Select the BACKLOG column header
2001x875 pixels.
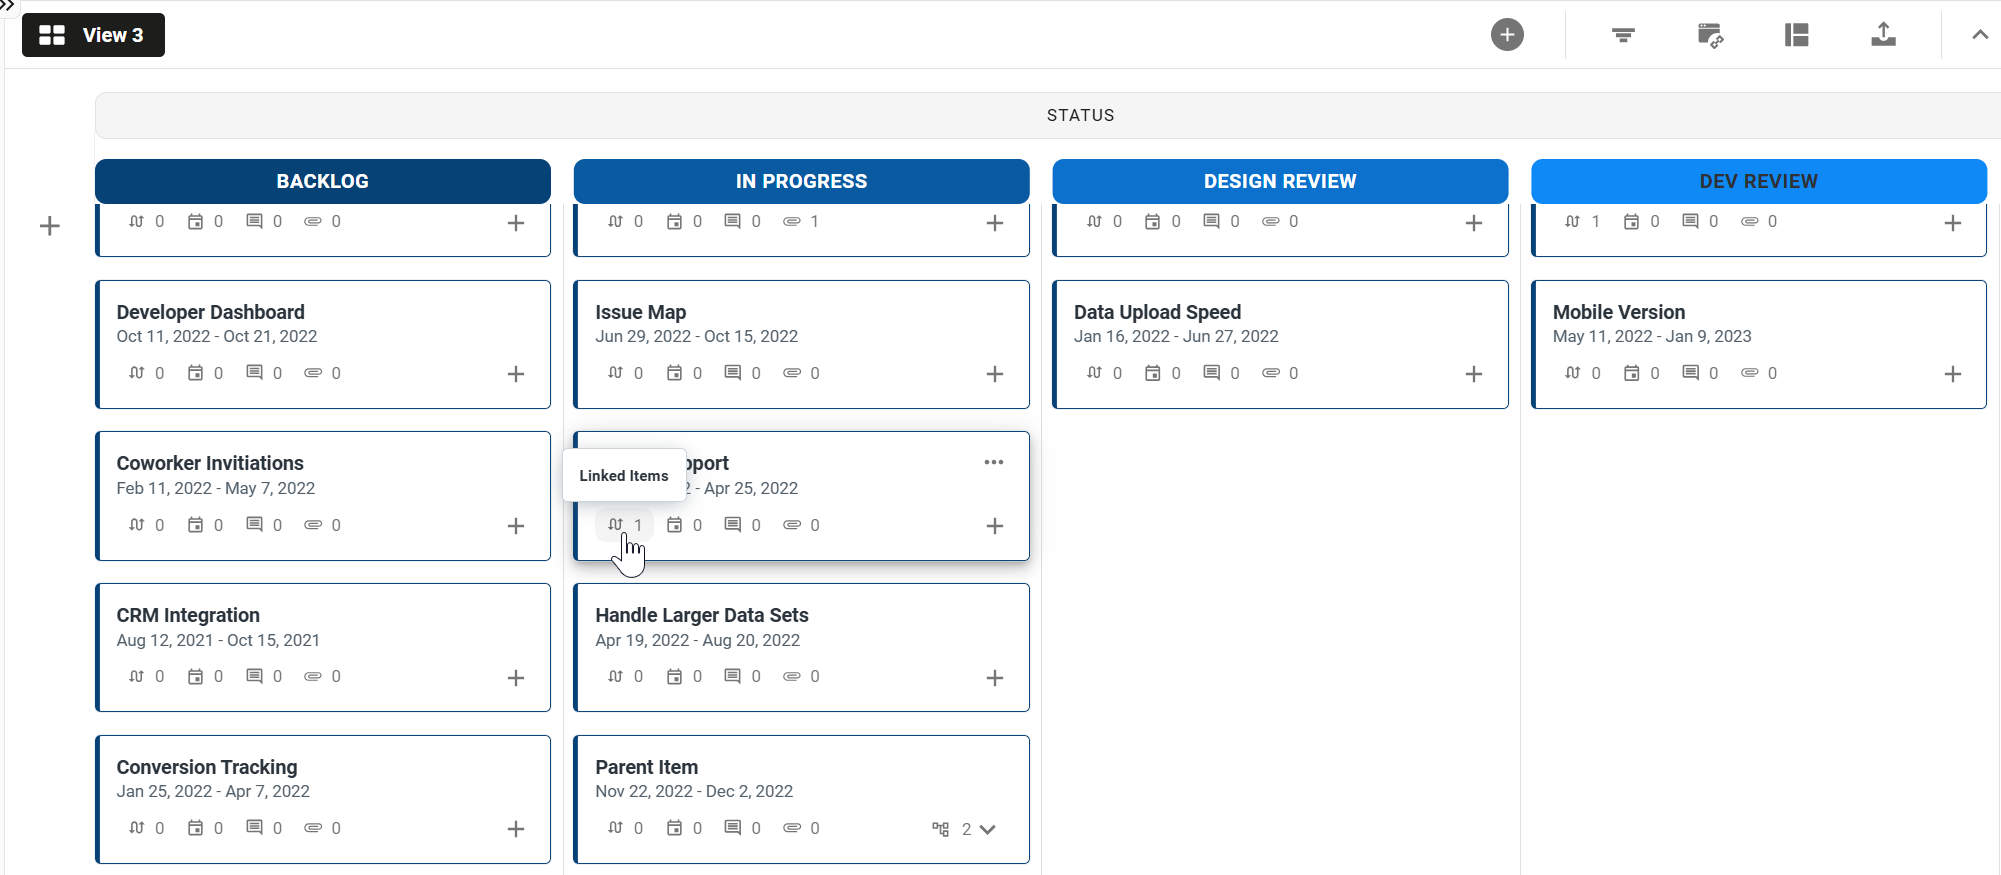[x=322, y=181]
